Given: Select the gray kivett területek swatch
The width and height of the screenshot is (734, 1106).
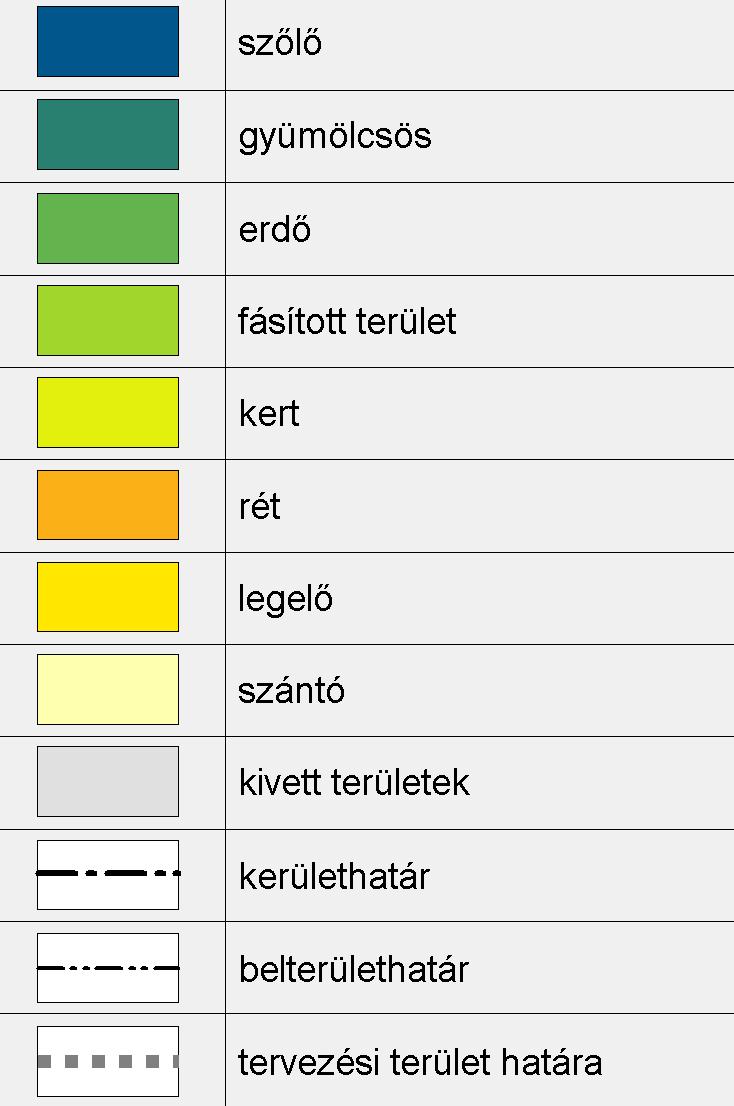Looking at the screenshot, I should coord(108,782).
